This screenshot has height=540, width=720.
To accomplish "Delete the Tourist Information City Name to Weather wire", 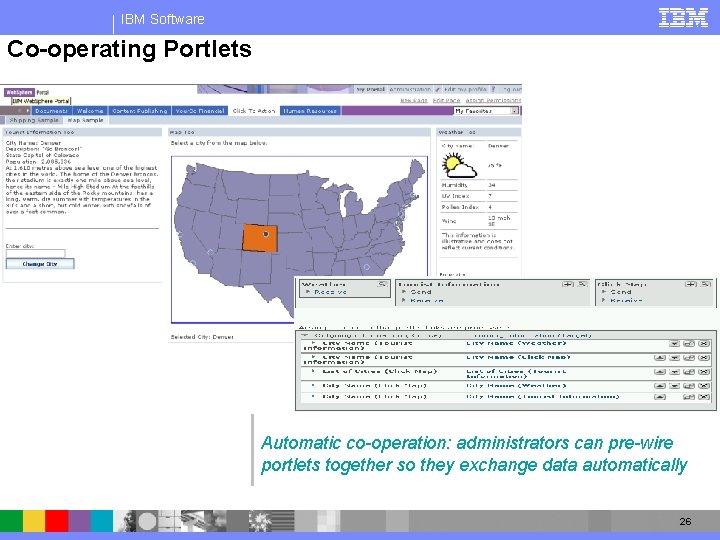I will pos(703,343).
